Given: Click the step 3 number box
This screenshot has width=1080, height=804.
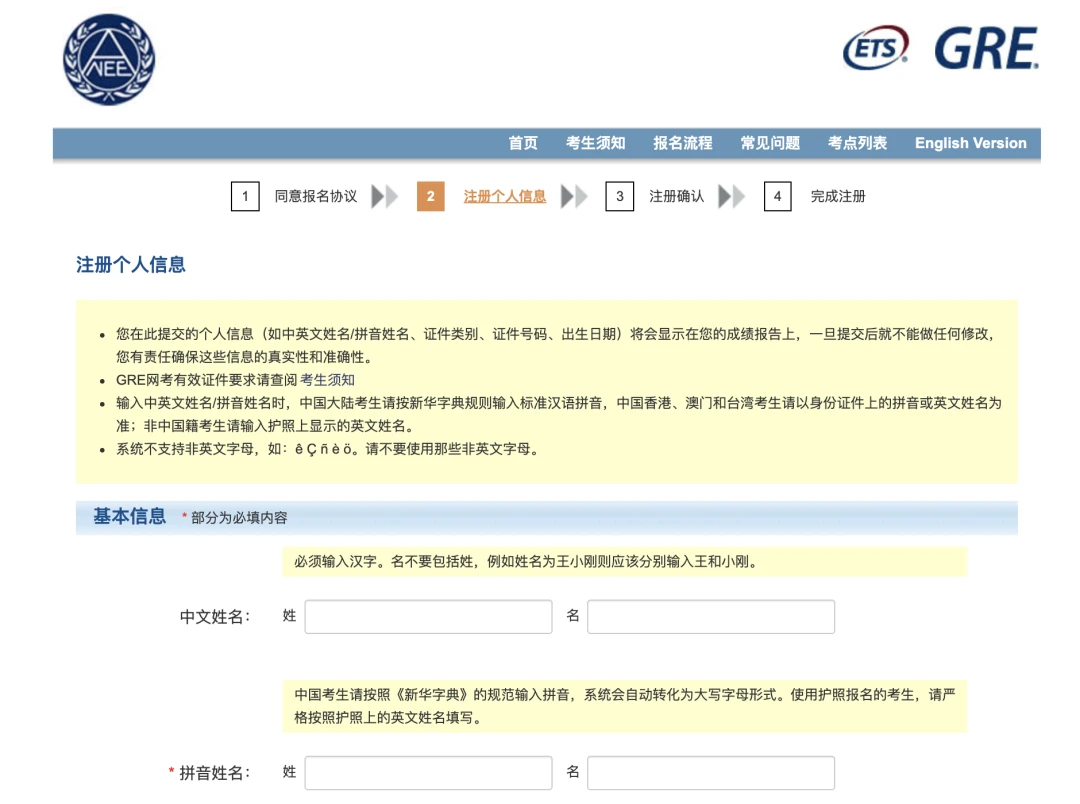Looking at the screenshot, I should 620,196.
